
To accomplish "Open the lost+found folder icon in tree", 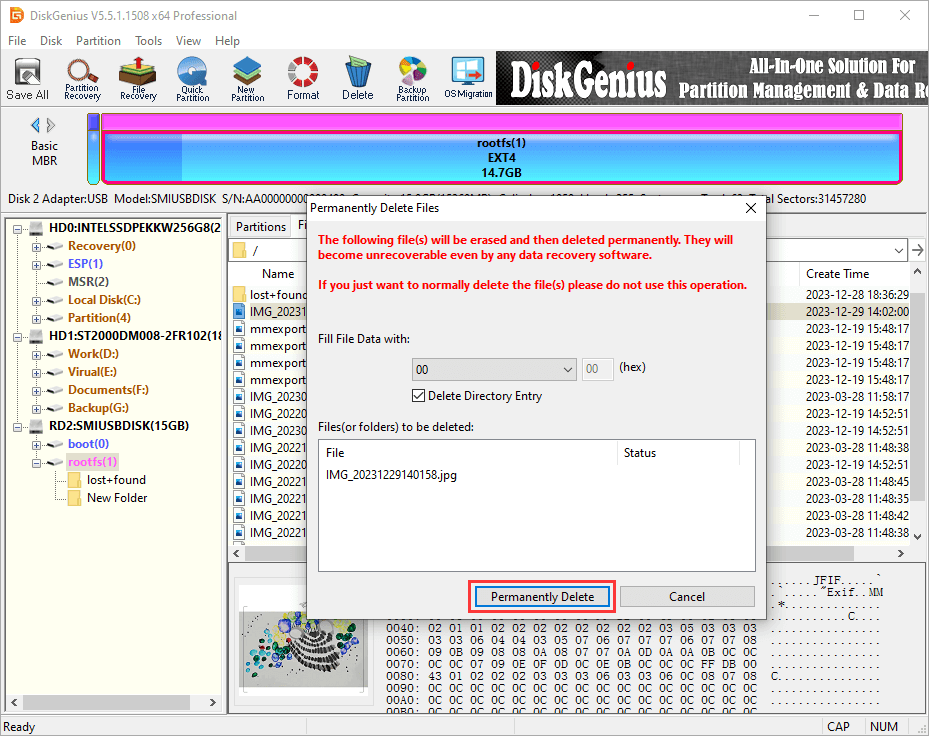I will click(x=75, y=480).
